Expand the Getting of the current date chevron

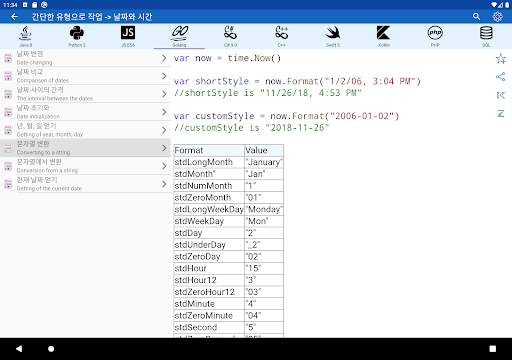coord(164,184)
